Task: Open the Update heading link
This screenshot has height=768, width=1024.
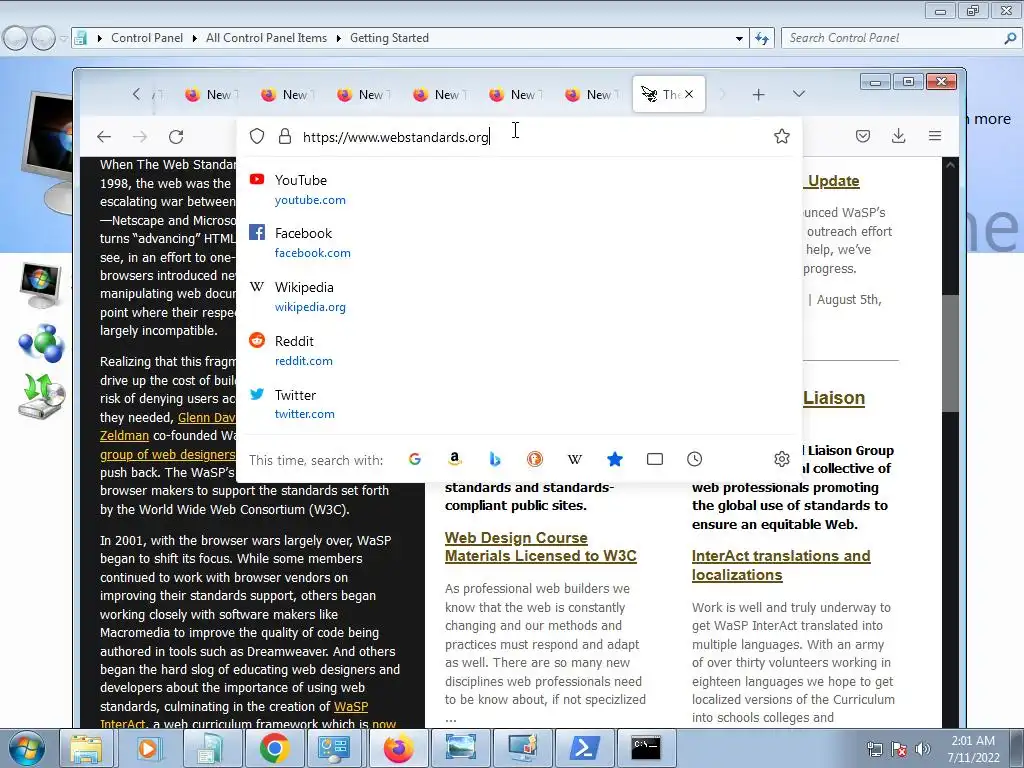Action: click(x=831, y=181)
